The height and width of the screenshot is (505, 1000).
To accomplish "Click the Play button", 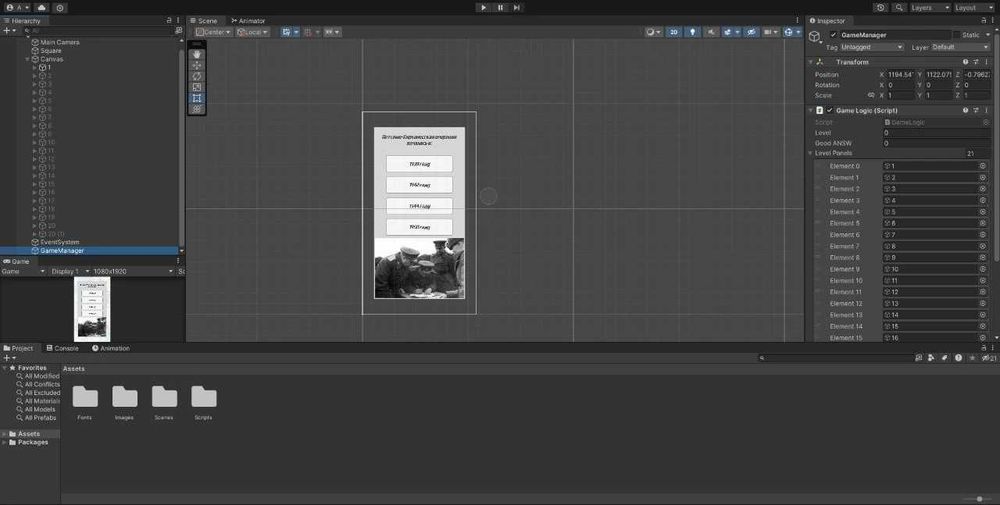I will click(x=483, y=8).
